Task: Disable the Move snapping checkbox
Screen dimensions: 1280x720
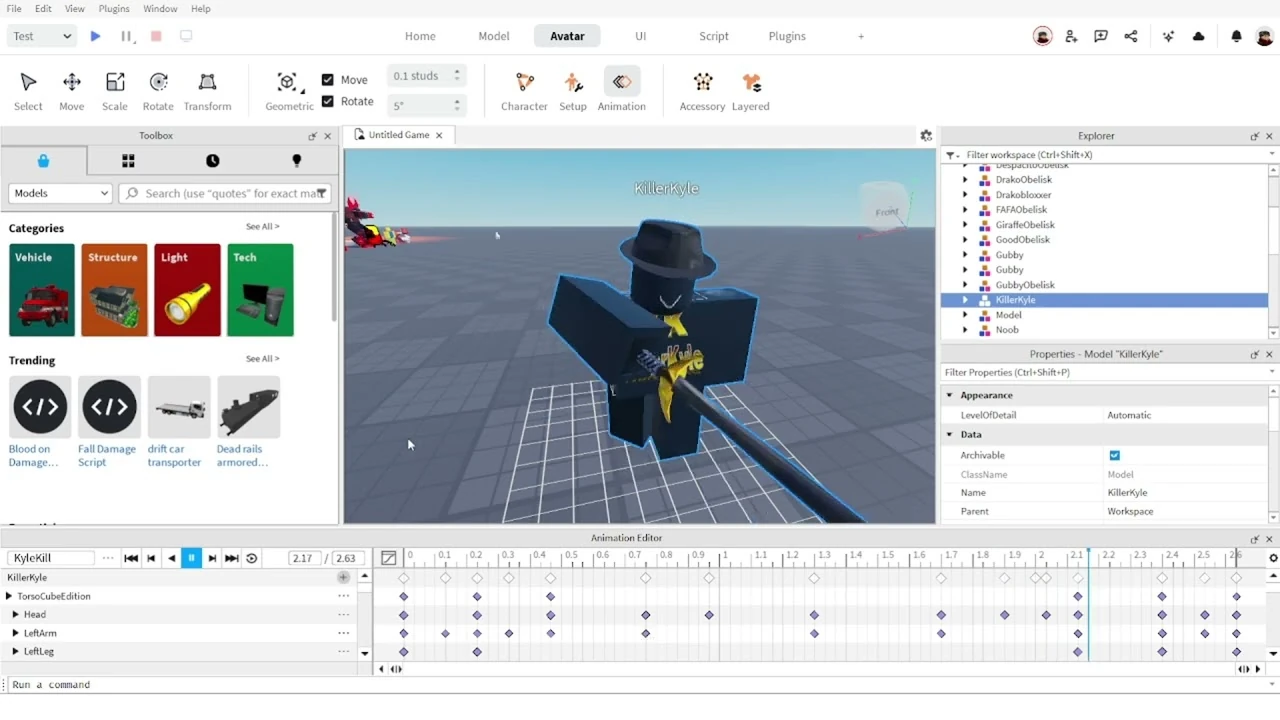Action: 328,80
